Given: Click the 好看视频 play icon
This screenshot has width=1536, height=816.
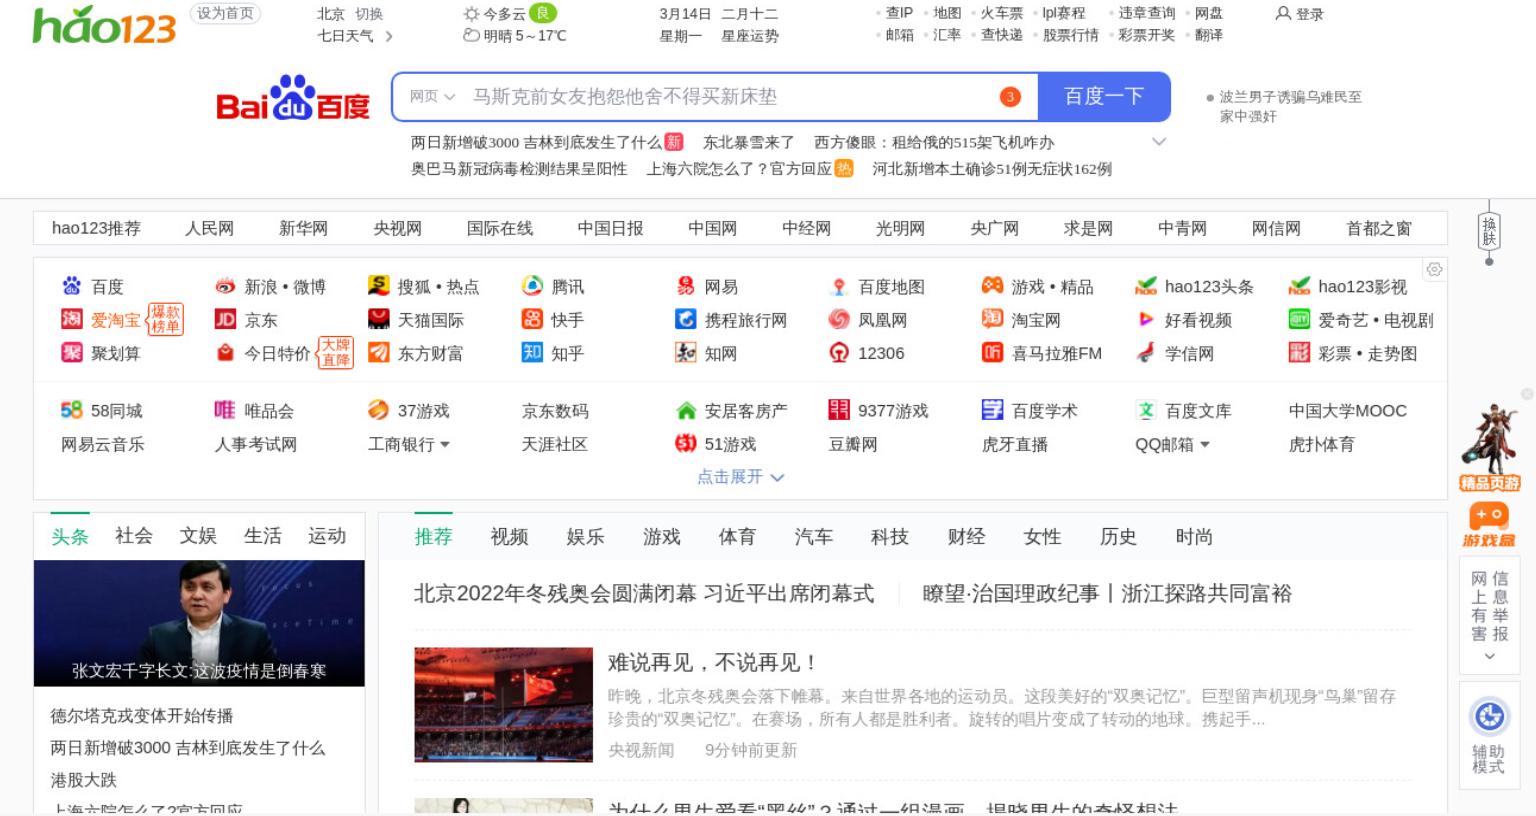Looking at the screenshot, I should [x=1146, y=320].
